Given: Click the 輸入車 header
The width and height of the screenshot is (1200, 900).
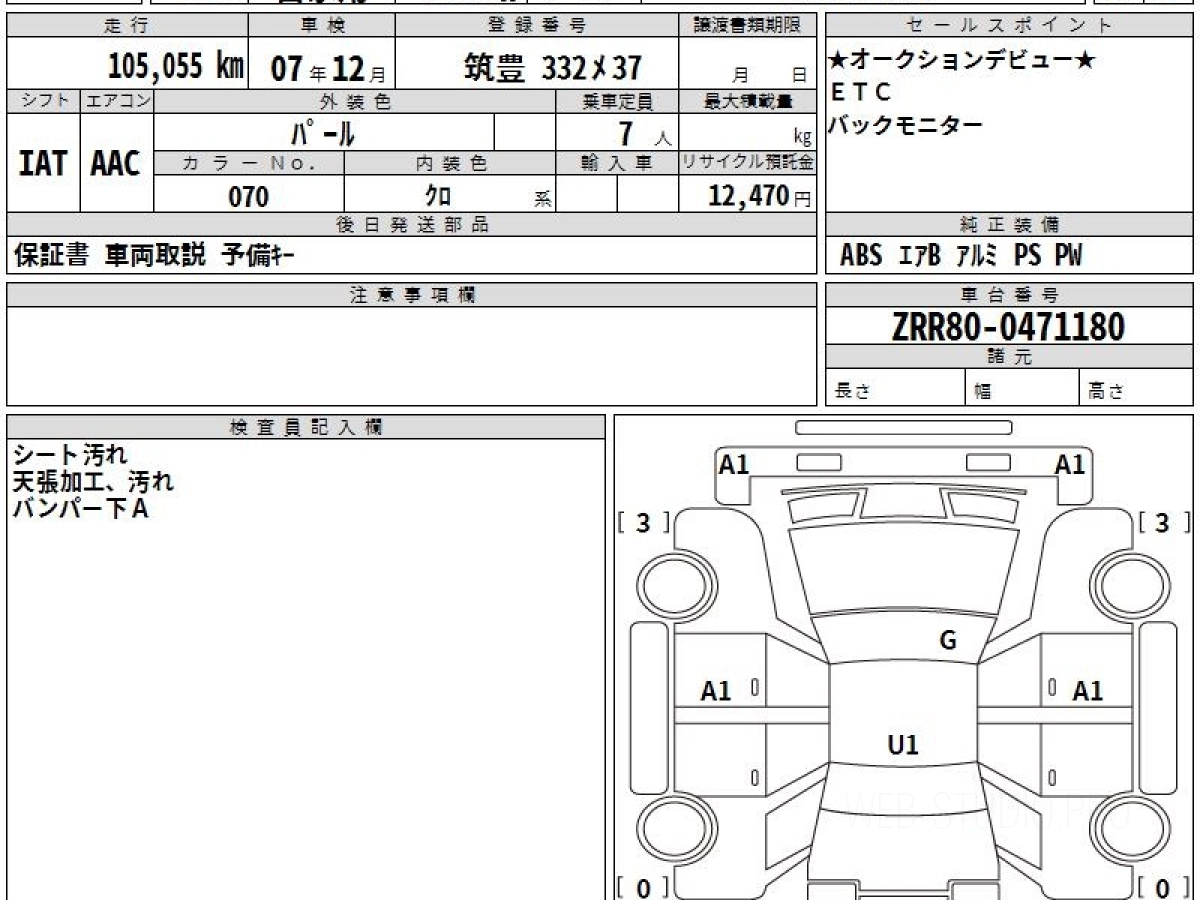Looking at the screenshot, I should pos(617,163).
